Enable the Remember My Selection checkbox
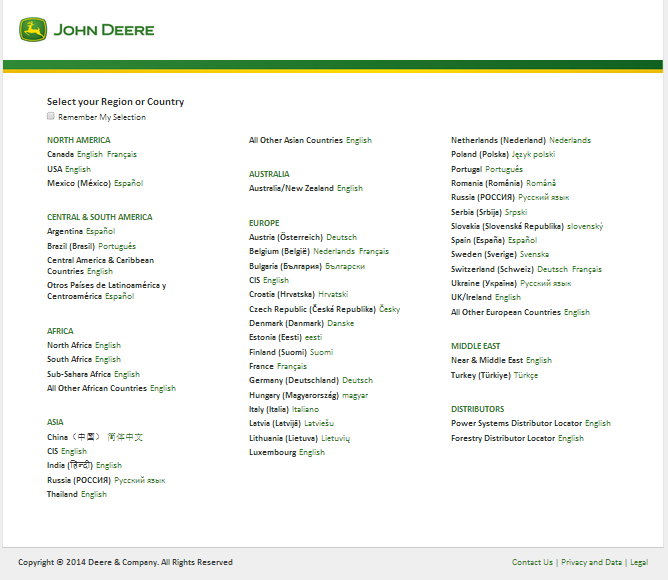The width and height of the screenshot is (668, 580). coord(51,116)
